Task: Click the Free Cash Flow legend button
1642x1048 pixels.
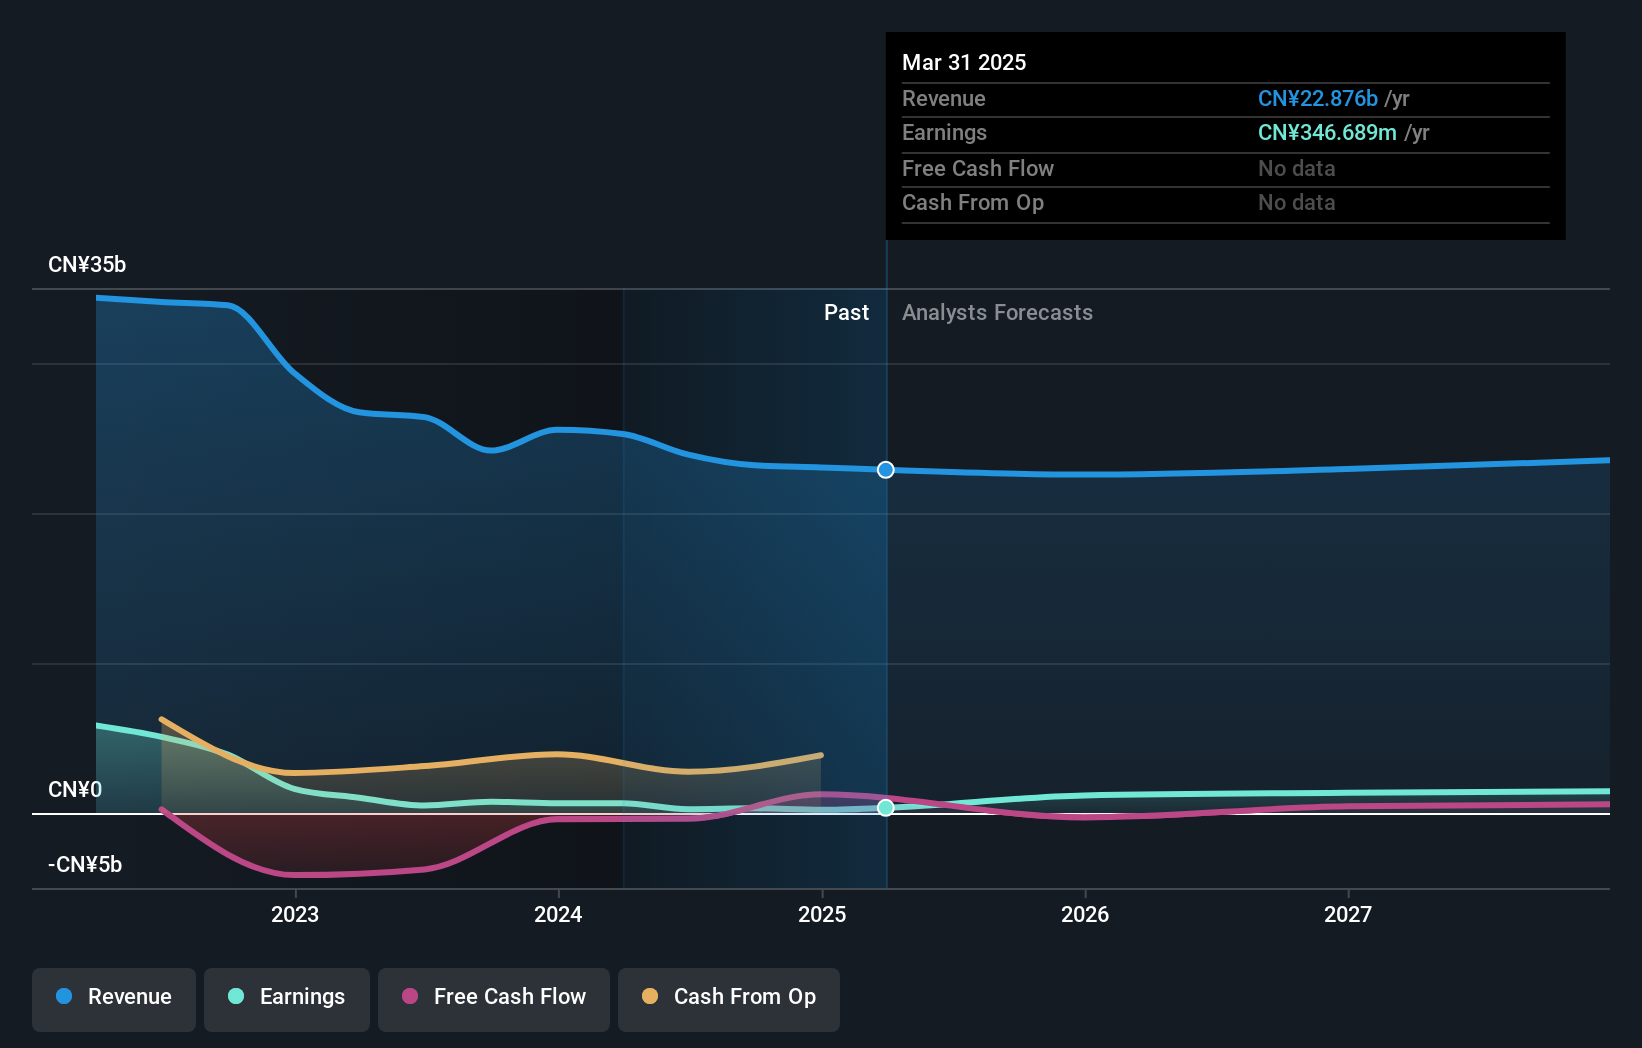Action: coord(493,999)
